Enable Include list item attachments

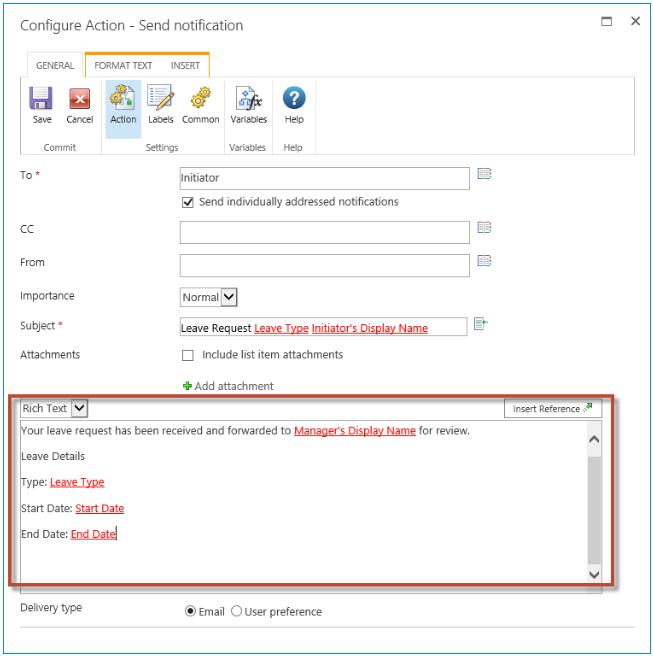coord(187,355)
